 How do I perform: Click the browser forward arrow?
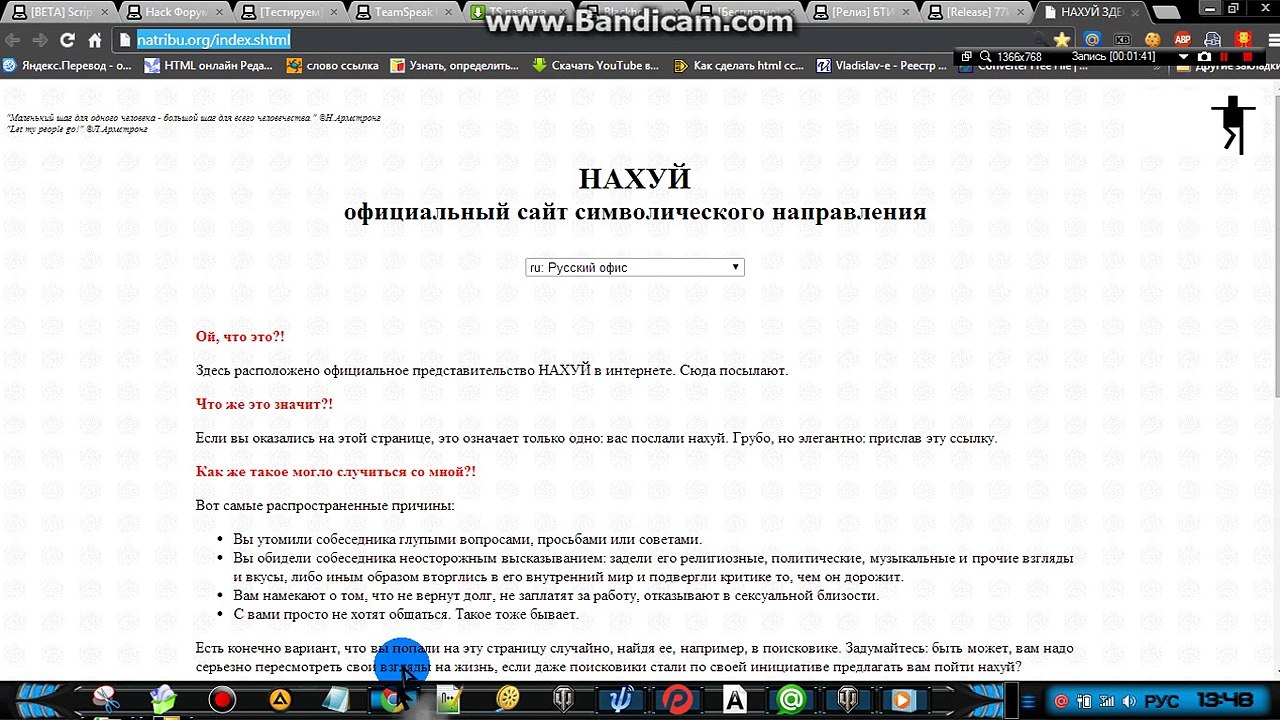tap(40, 40)
